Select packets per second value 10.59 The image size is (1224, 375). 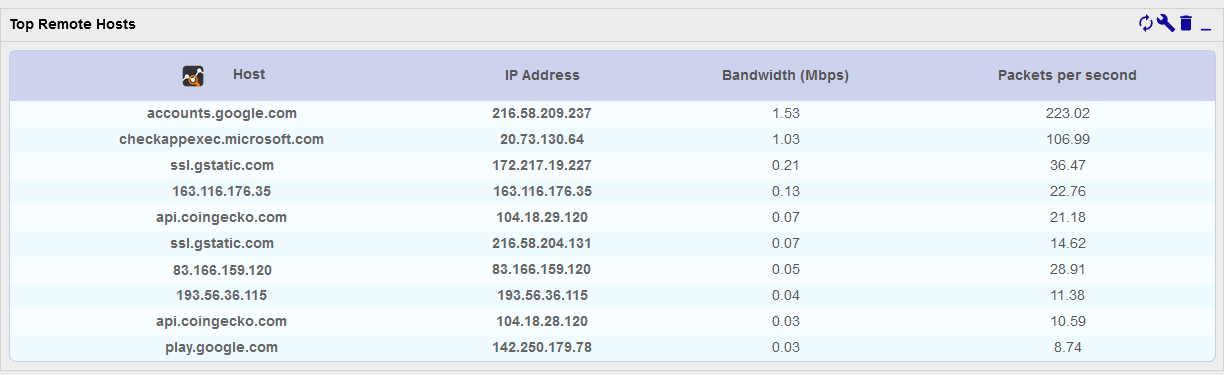pyautogui.click(x=1067, y=321)
